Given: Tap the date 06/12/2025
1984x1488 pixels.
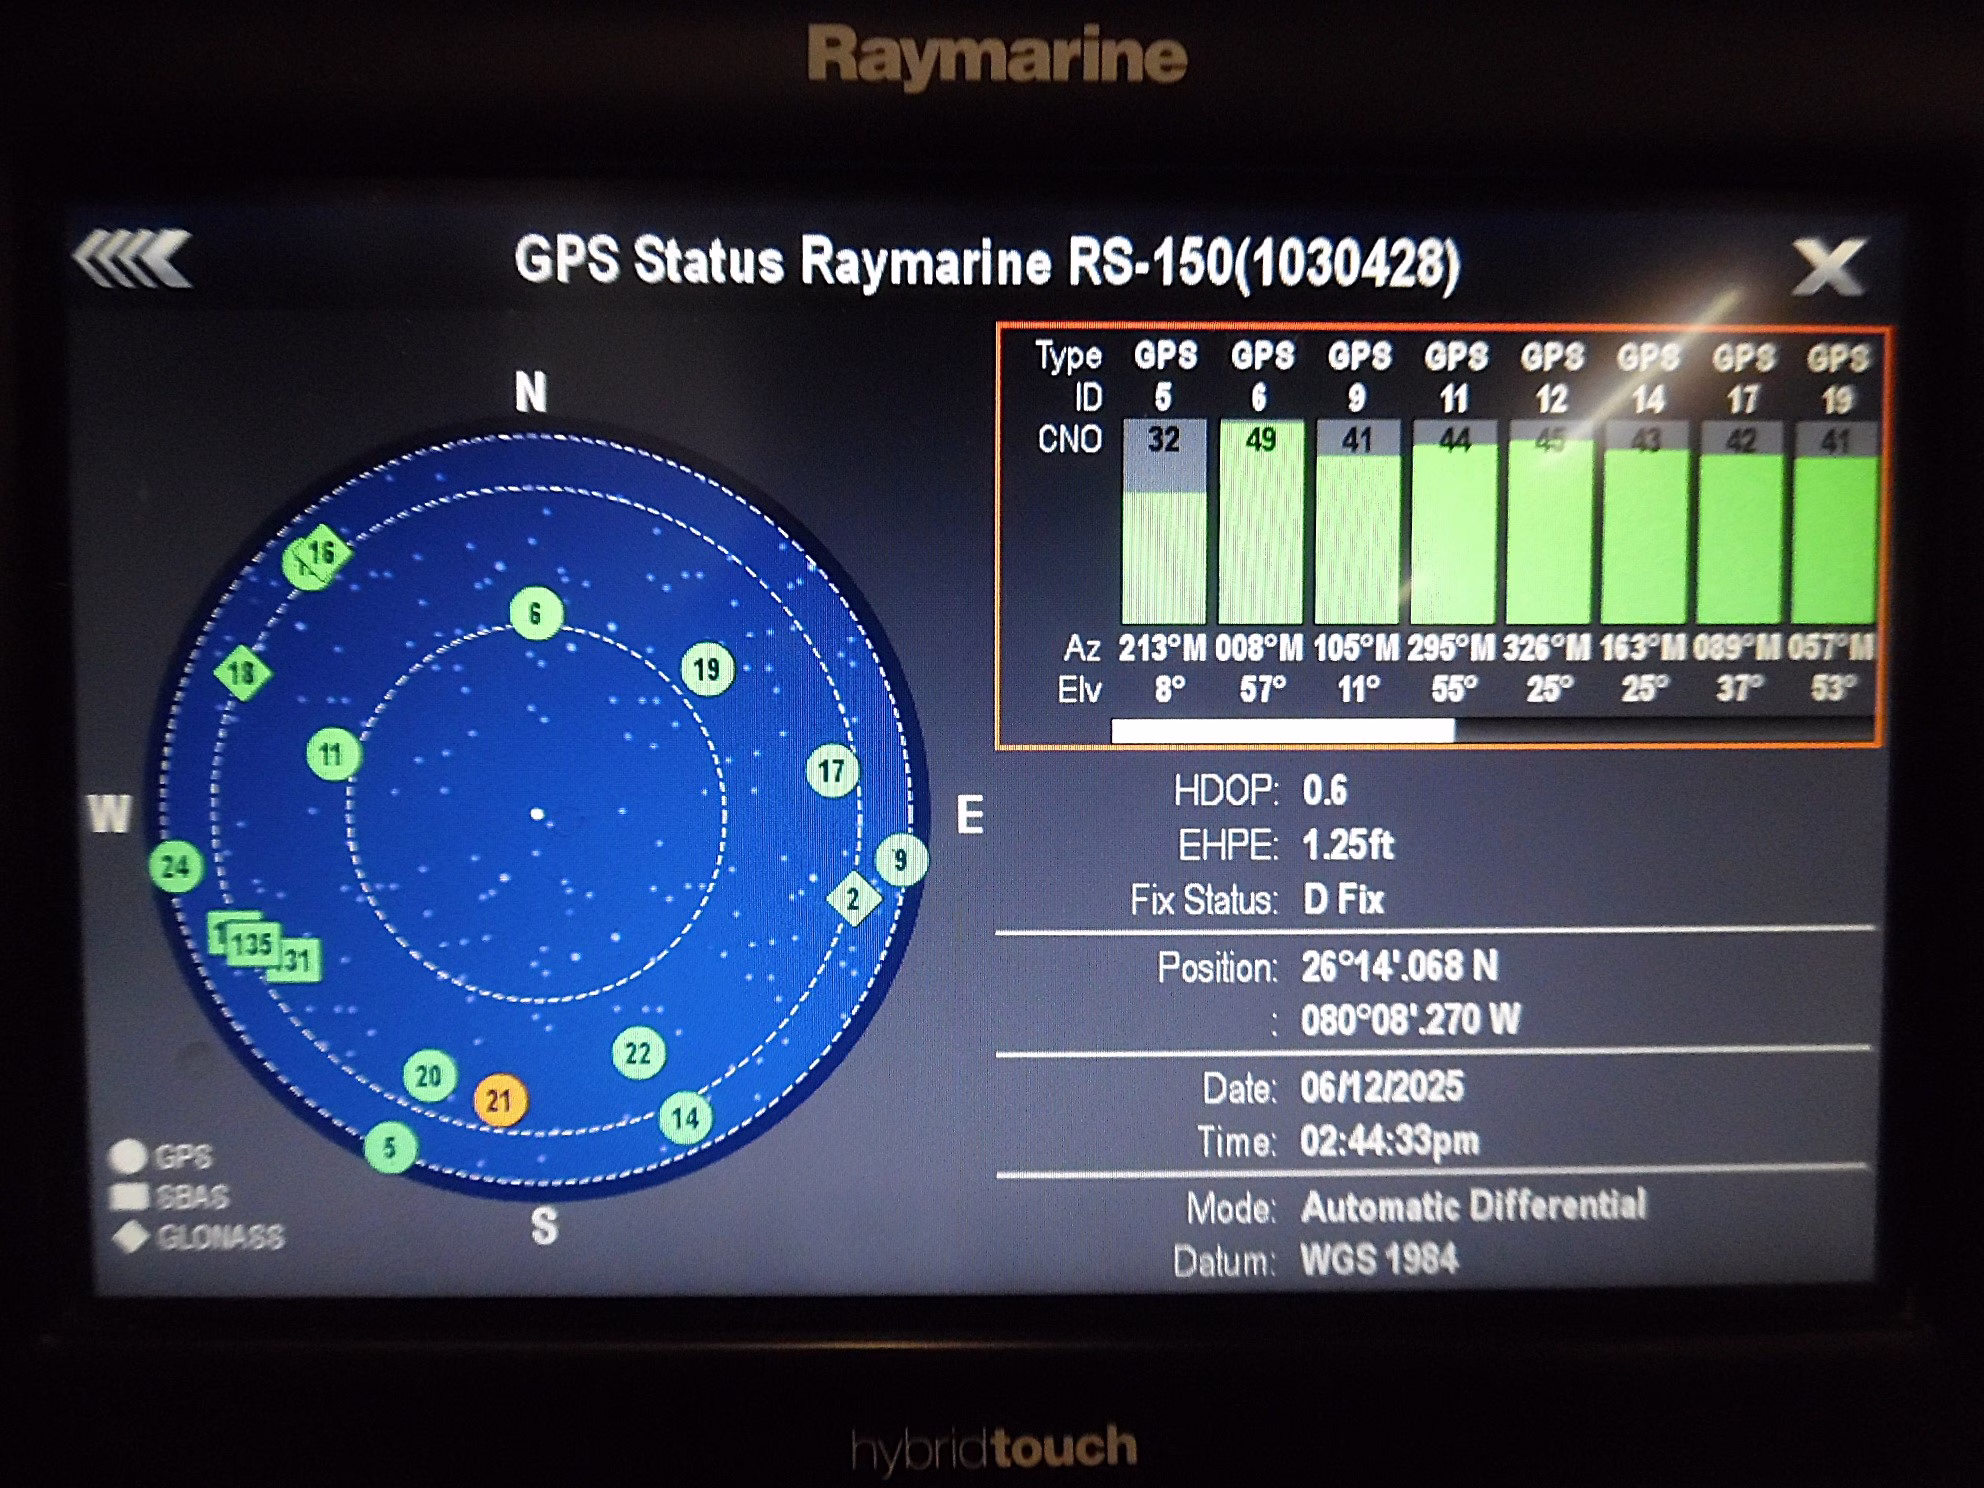Looking at the screenshot, I should pyautogui.click(x=1382, y=1087).
